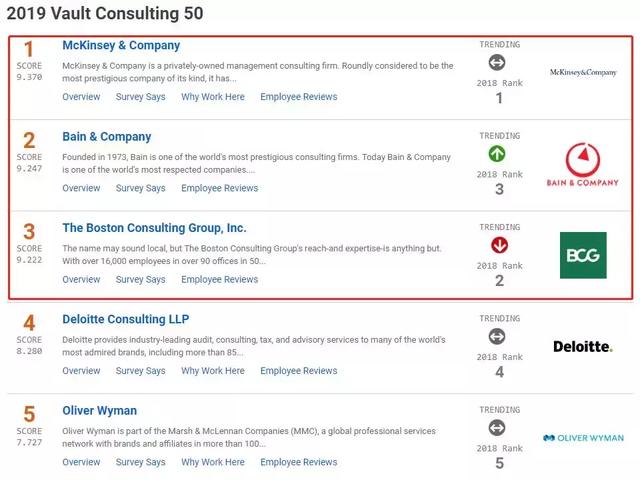
Task: Open Deloitte's Why Work Here link
Action: tap(213, 371)
